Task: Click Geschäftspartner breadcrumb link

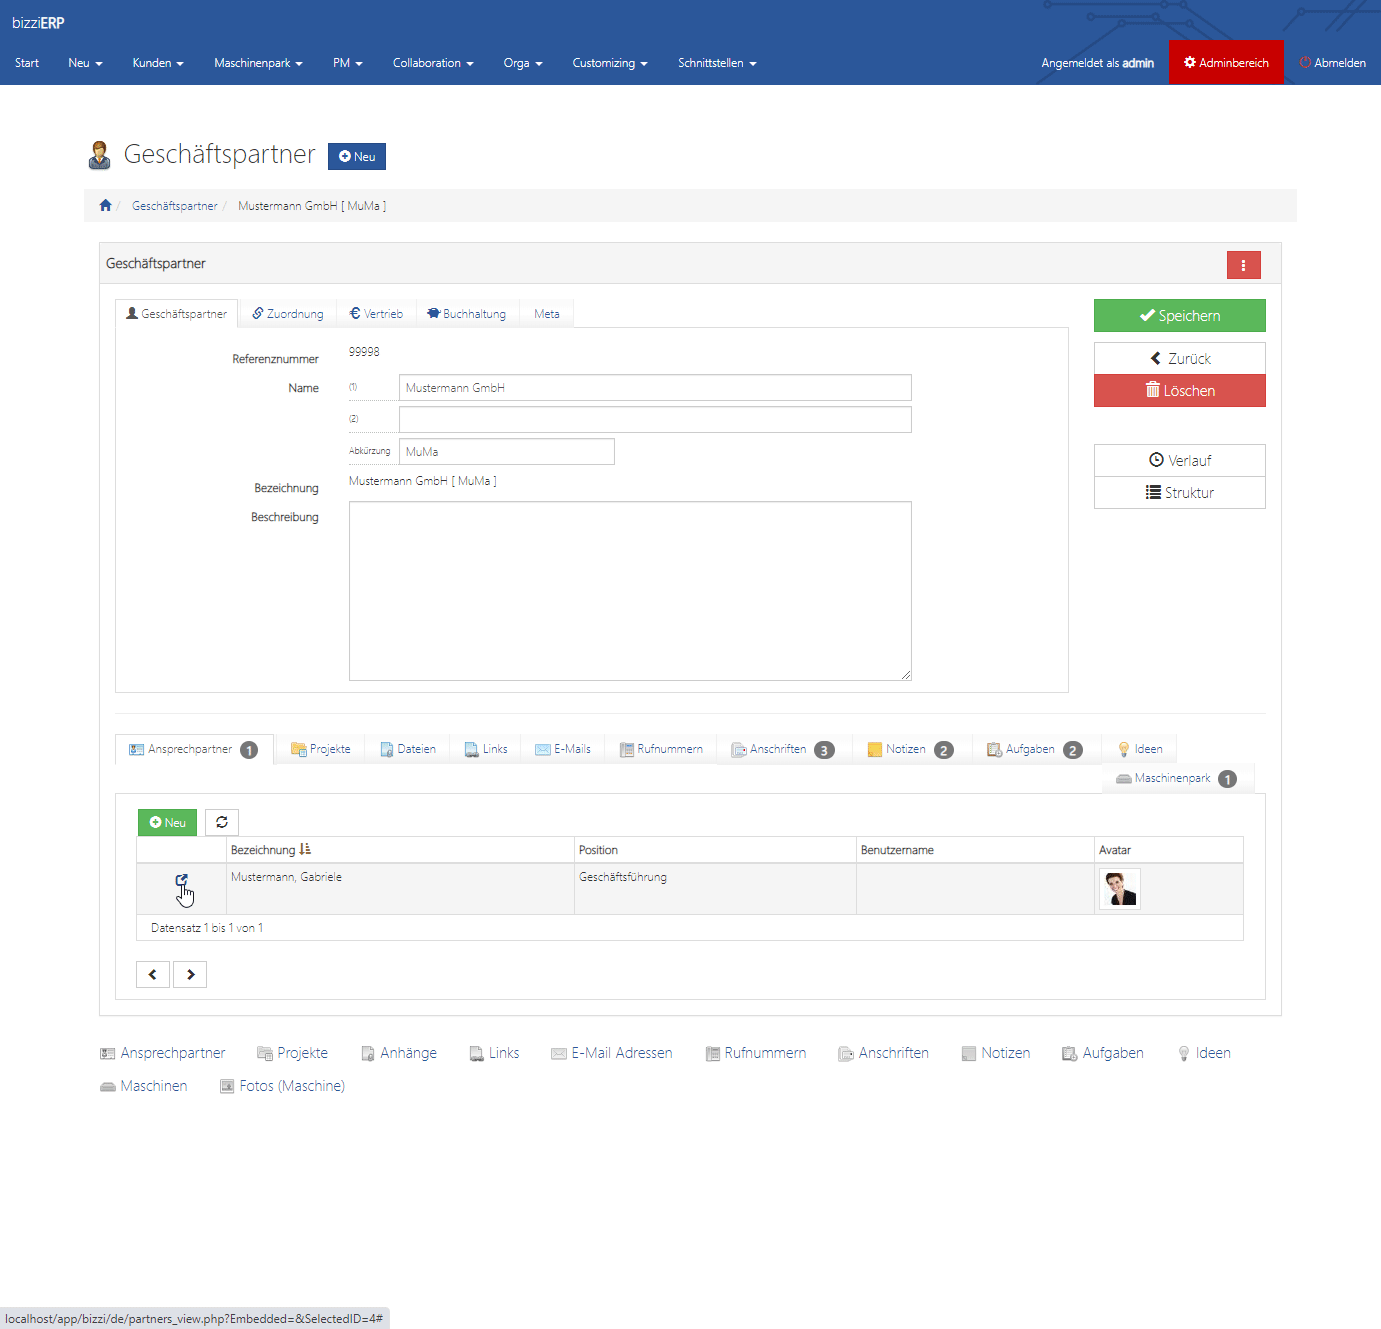Action: click(x=175, y=206)
